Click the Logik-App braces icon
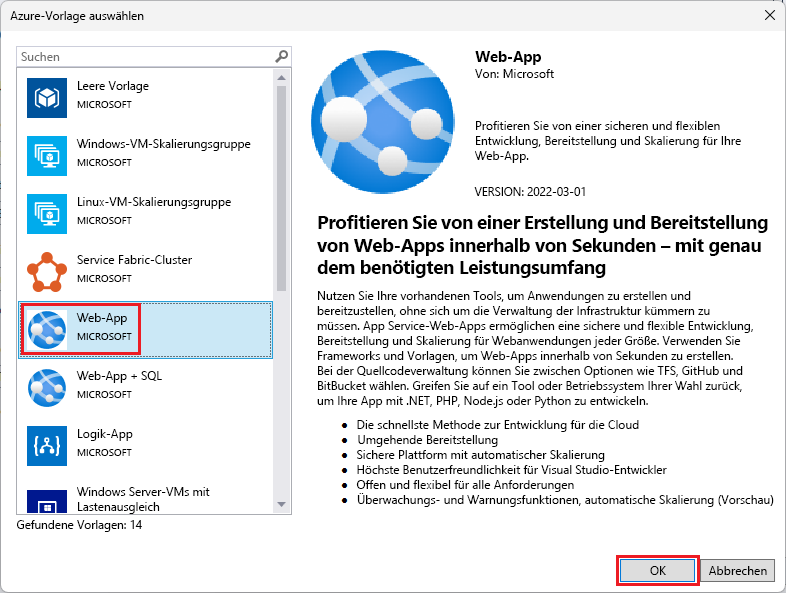 point(47,446)
